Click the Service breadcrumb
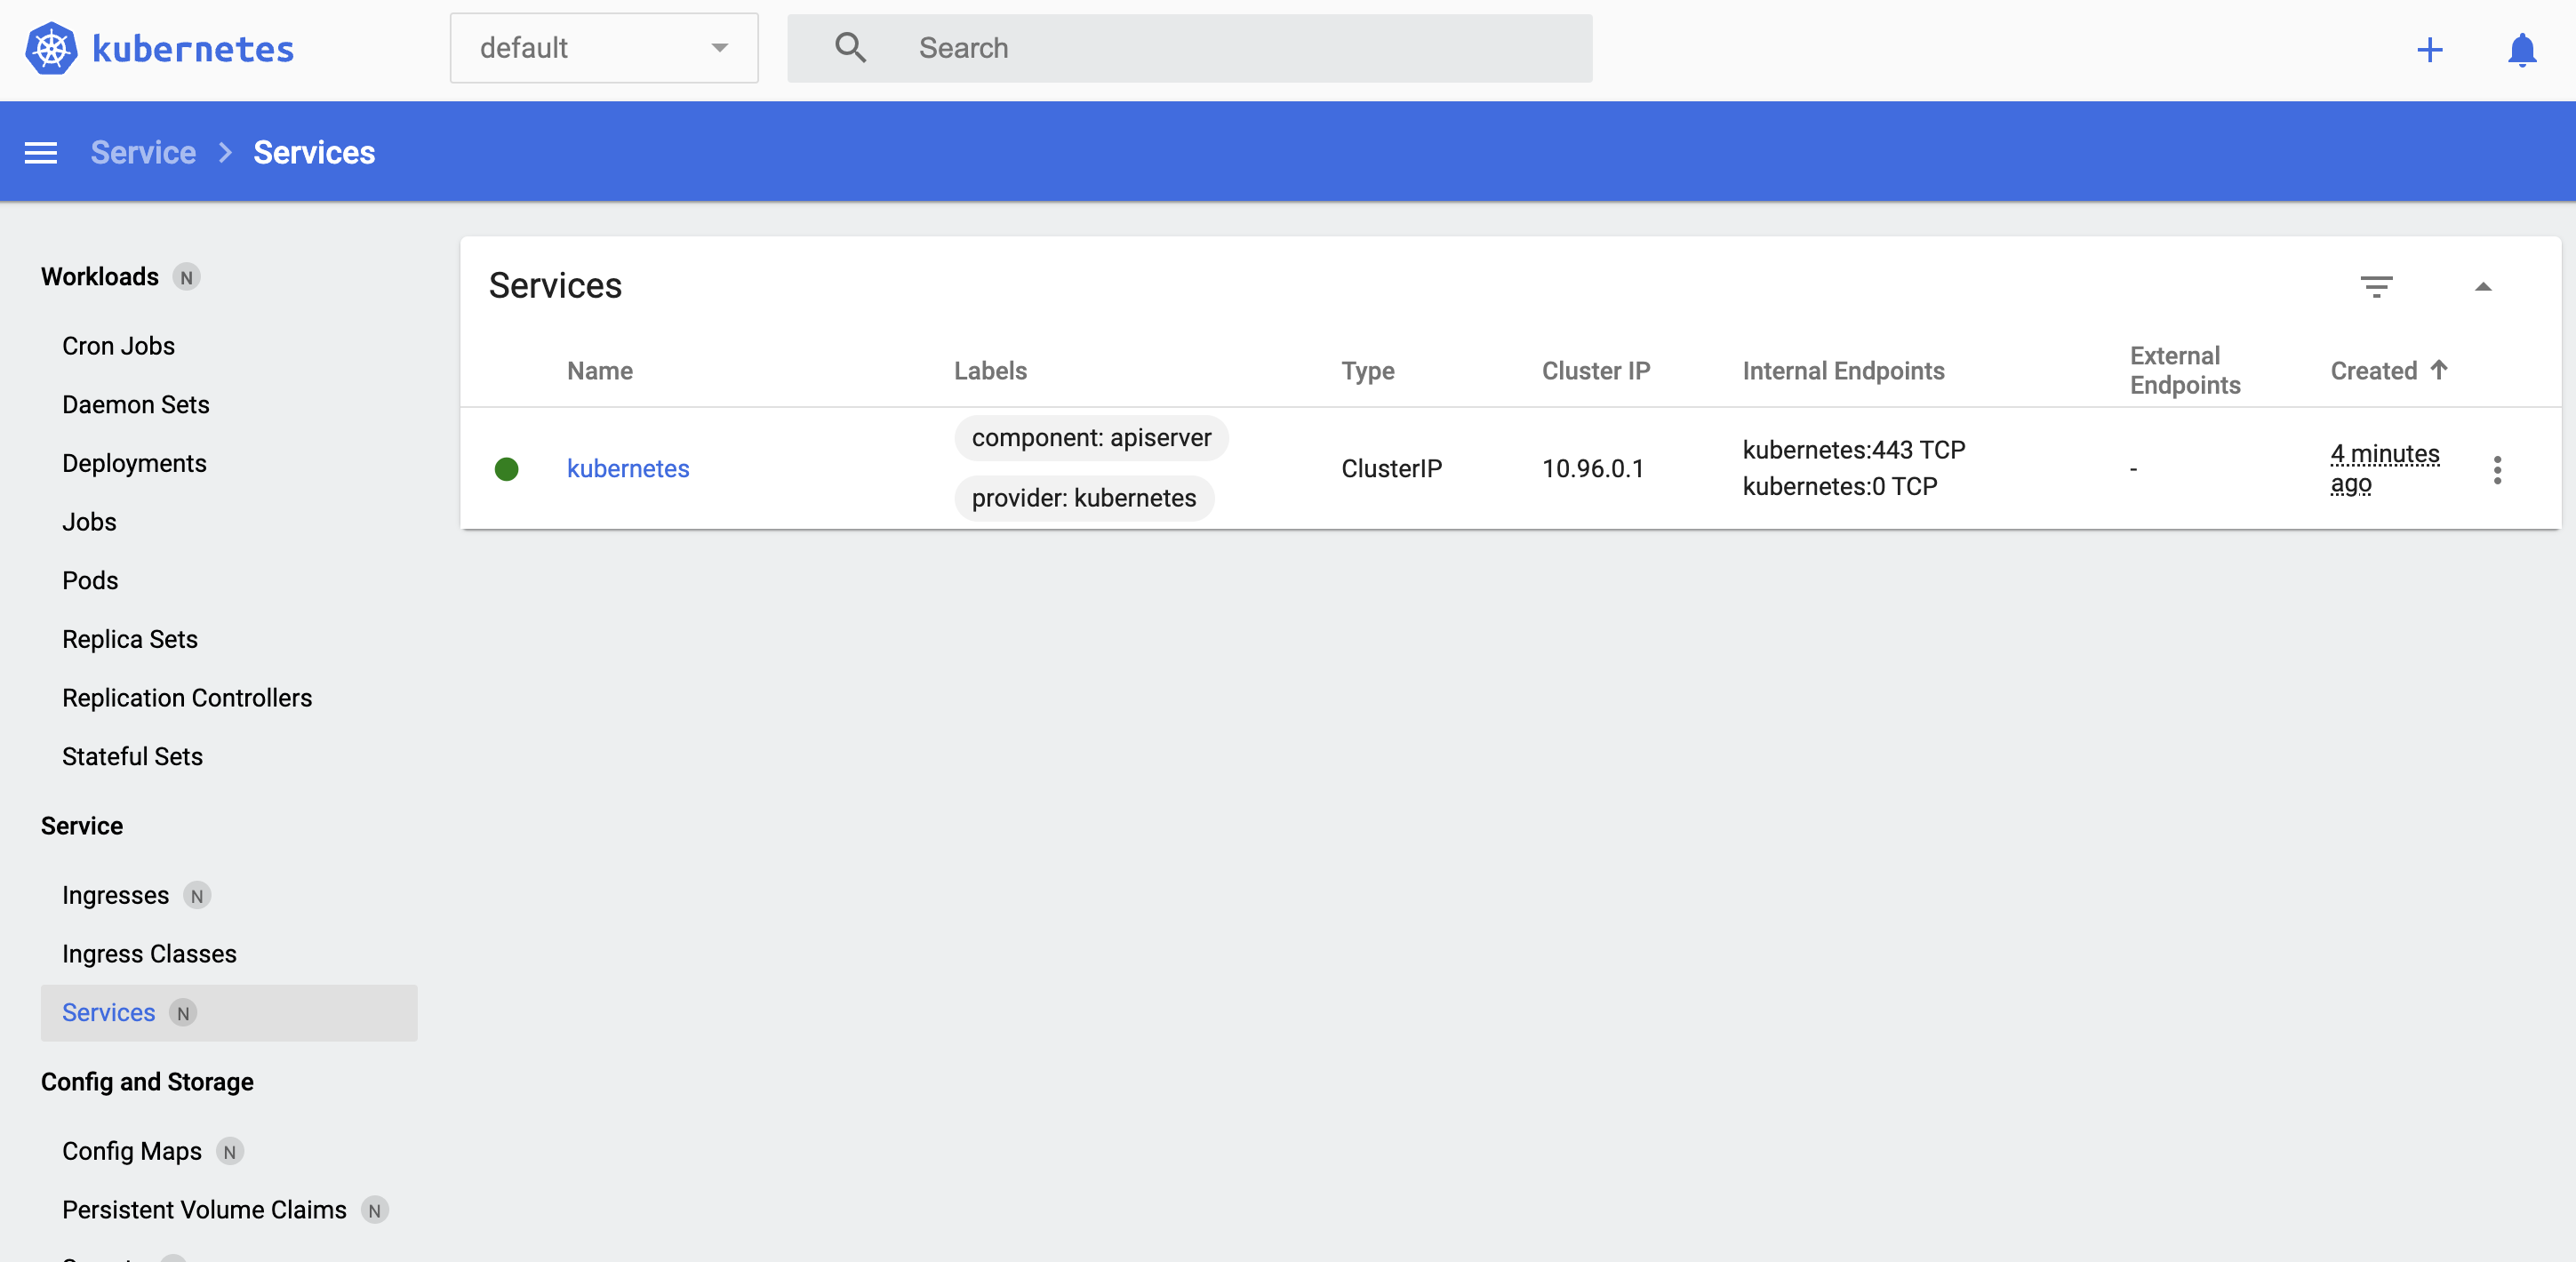Viewport: 2576px width, 1262px height. pyautogui.click(x=143, y=152)
